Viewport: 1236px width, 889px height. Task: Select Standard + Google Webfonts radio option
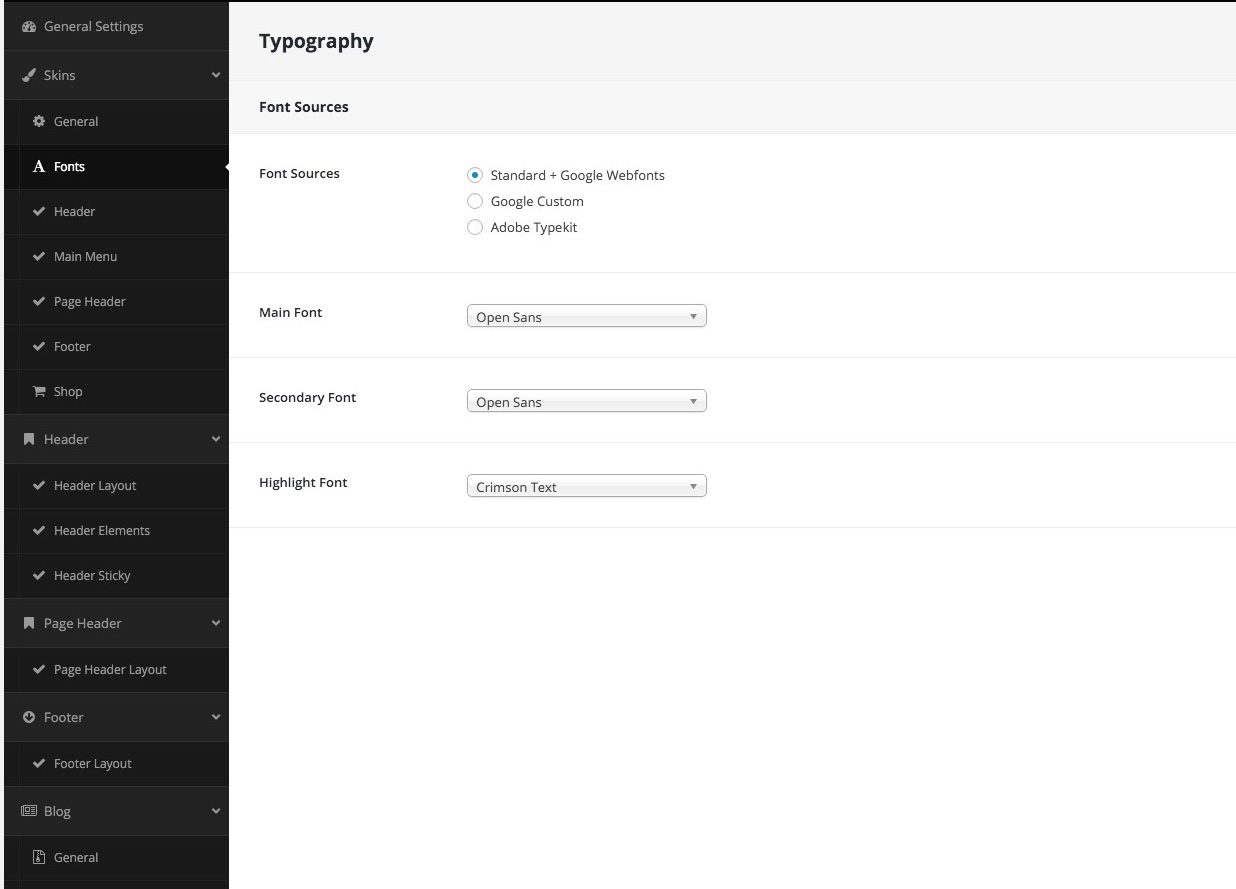pyautogui.click(x=475, y=175)
